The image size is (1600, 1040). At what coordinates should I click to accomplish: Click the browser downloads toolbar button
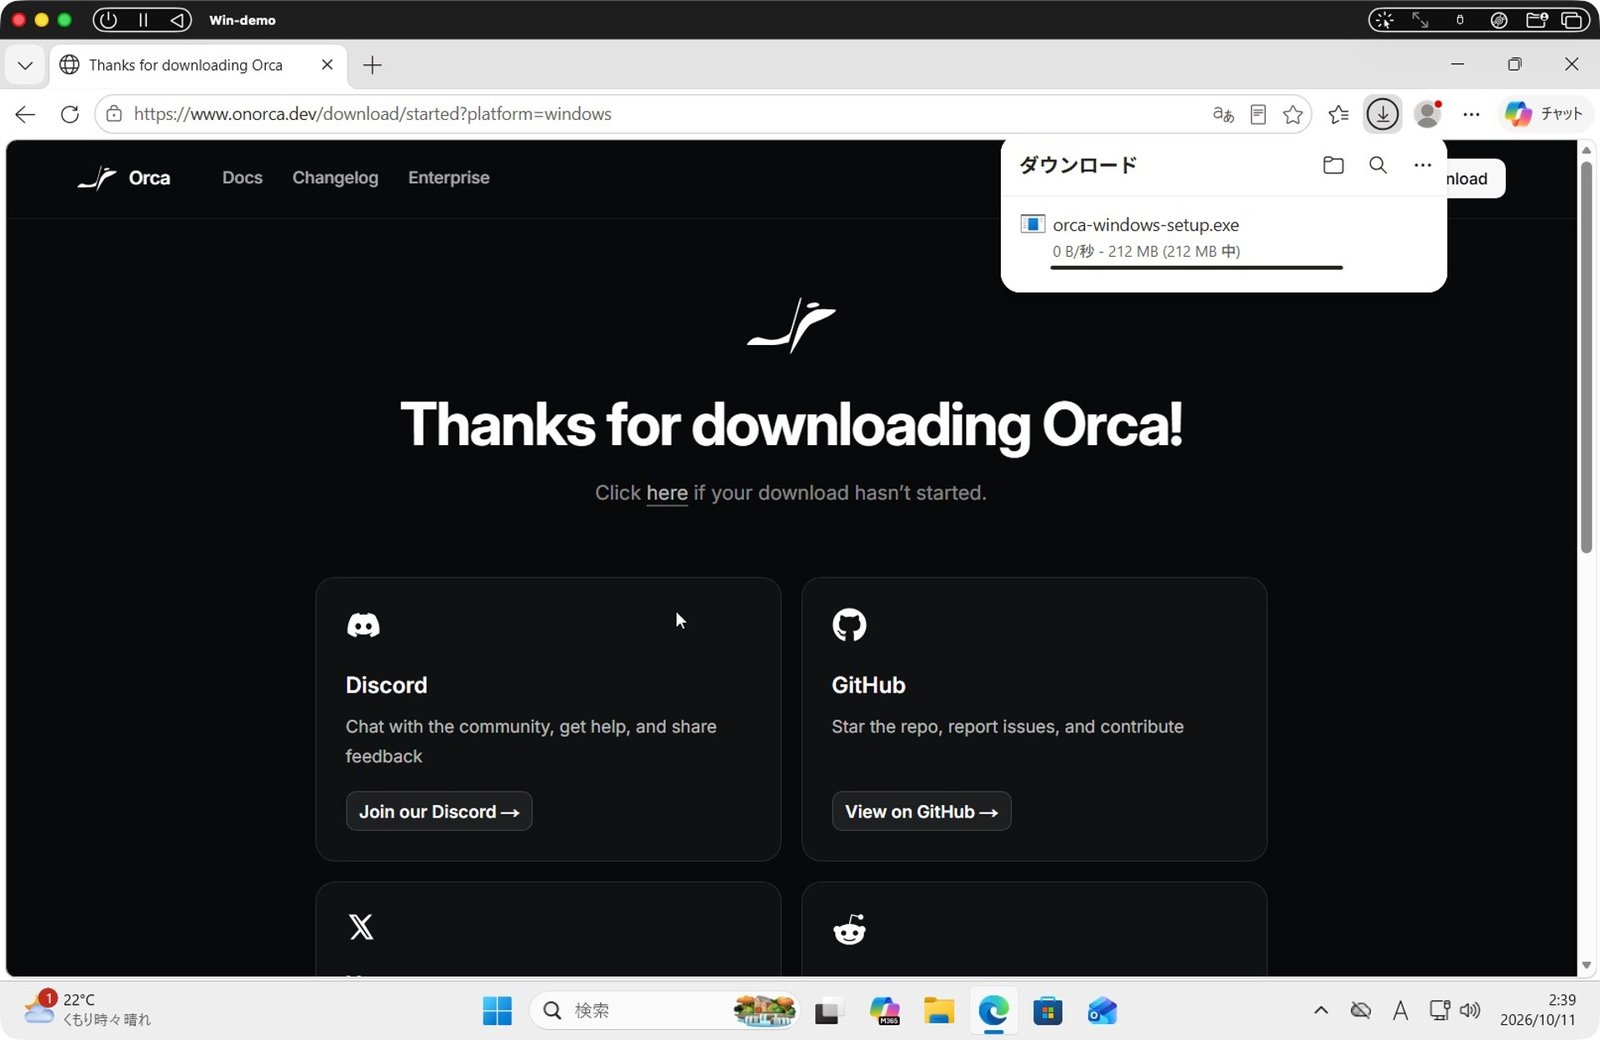pos(1383,114)
